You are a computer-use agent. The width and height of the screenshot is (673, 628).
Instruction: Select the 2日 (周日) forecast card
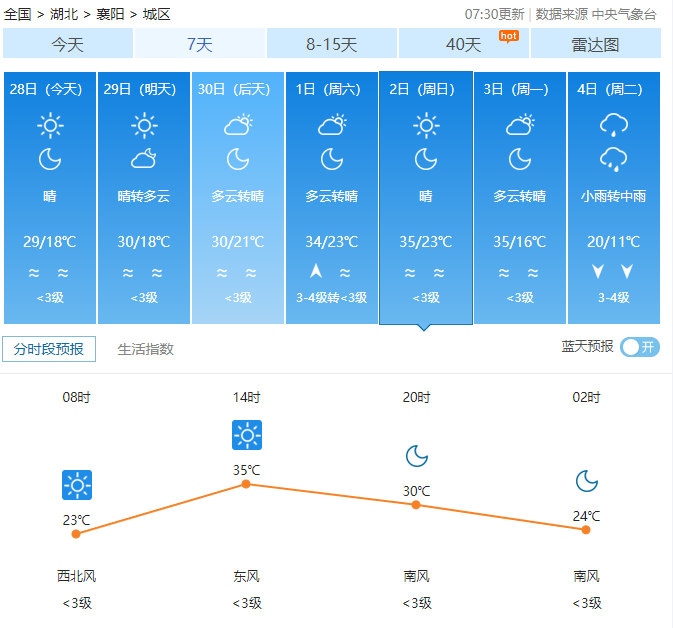tap(426, 197)
